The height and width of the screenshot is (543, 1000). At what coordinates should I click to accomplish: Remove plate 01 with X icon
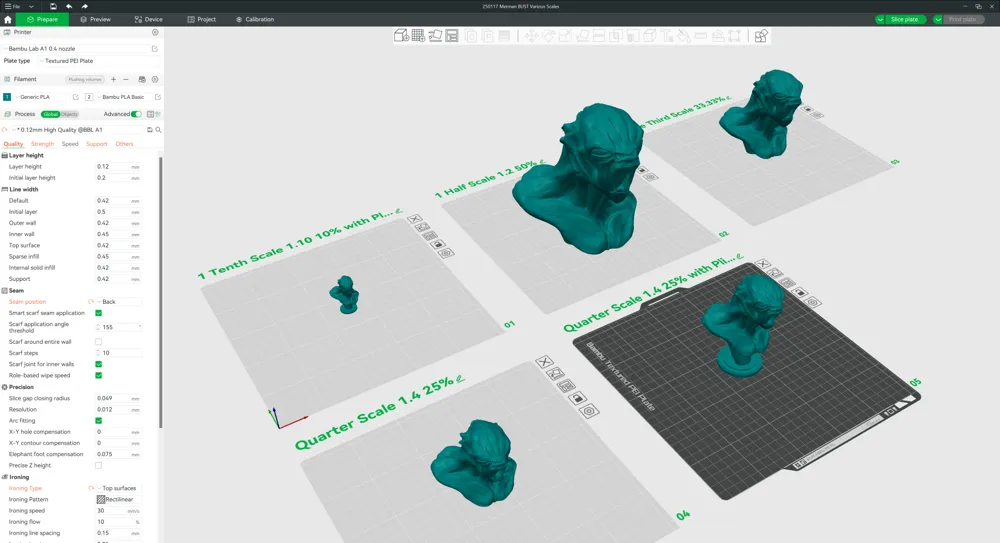[415, 219]
